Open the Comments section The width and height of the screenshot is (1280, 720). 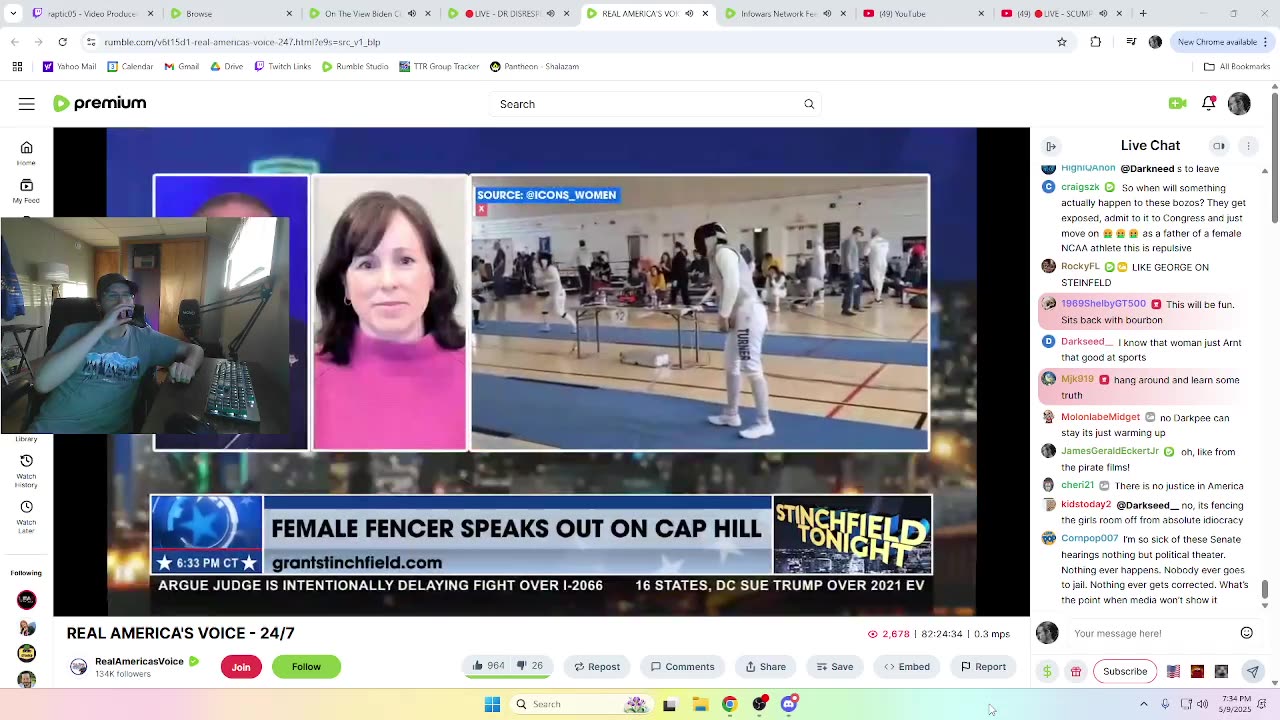[x=683, y=666]
